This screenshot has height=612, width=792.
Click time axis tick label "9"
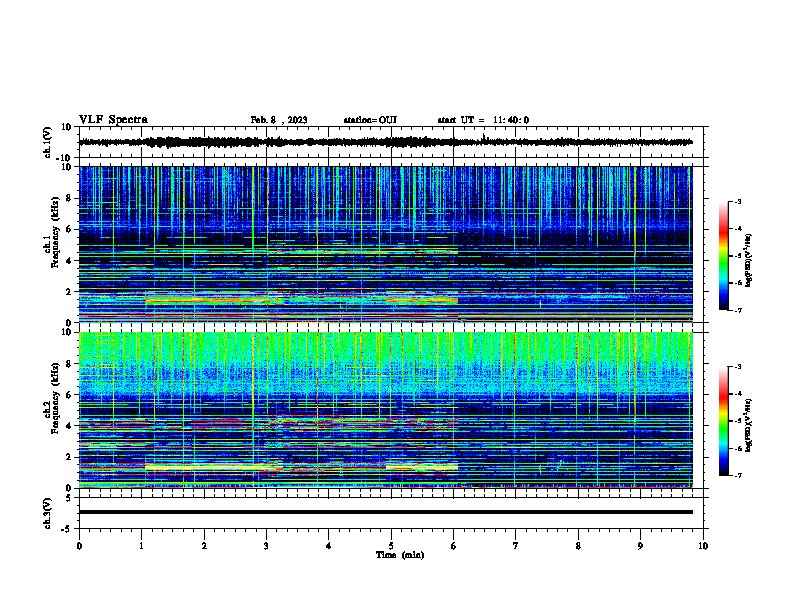click(x=640, y=546)
